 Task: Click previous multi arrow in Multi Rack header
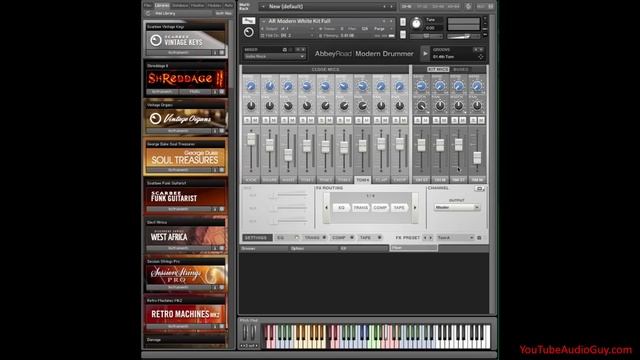(x=384, y=7)
